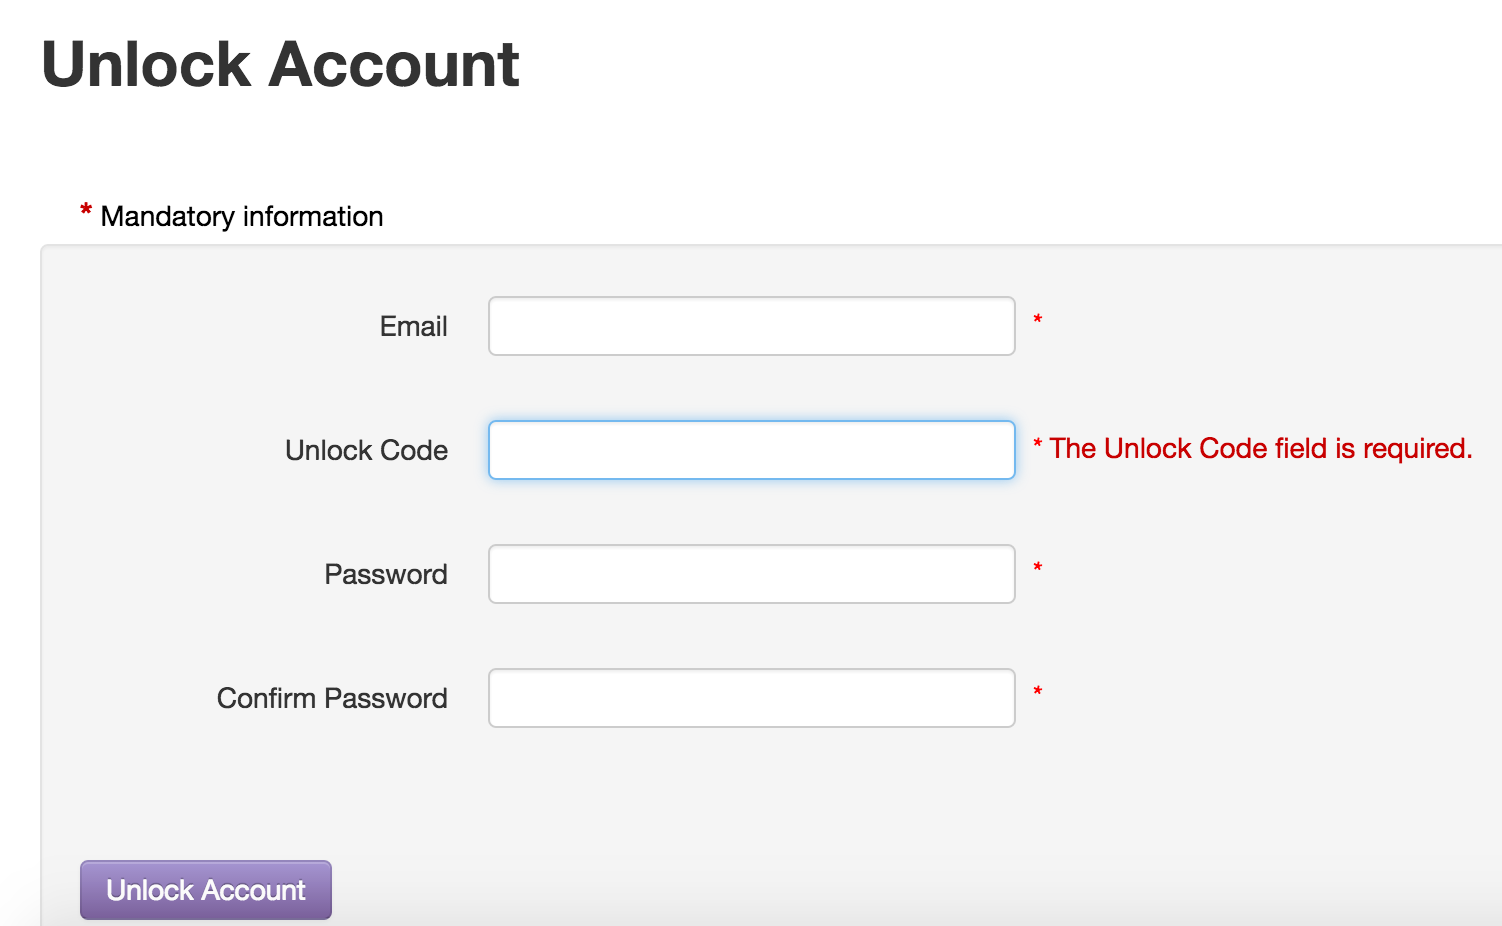Click the Unlock Code label text

(366, 451)
